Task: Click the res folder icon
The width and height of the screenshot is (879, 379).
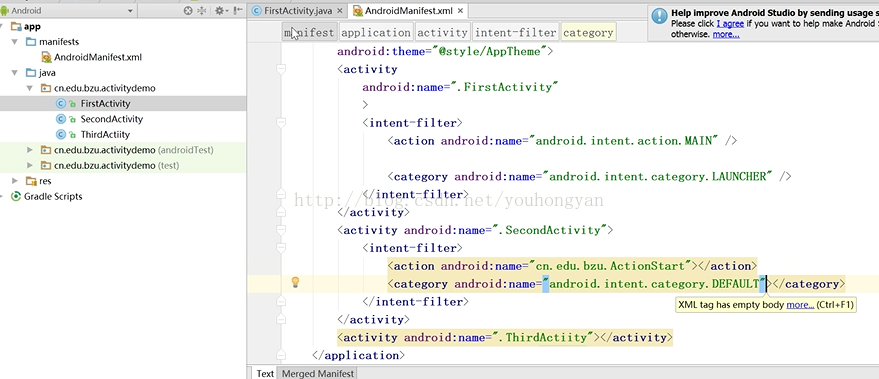Action: coord(31,181)
